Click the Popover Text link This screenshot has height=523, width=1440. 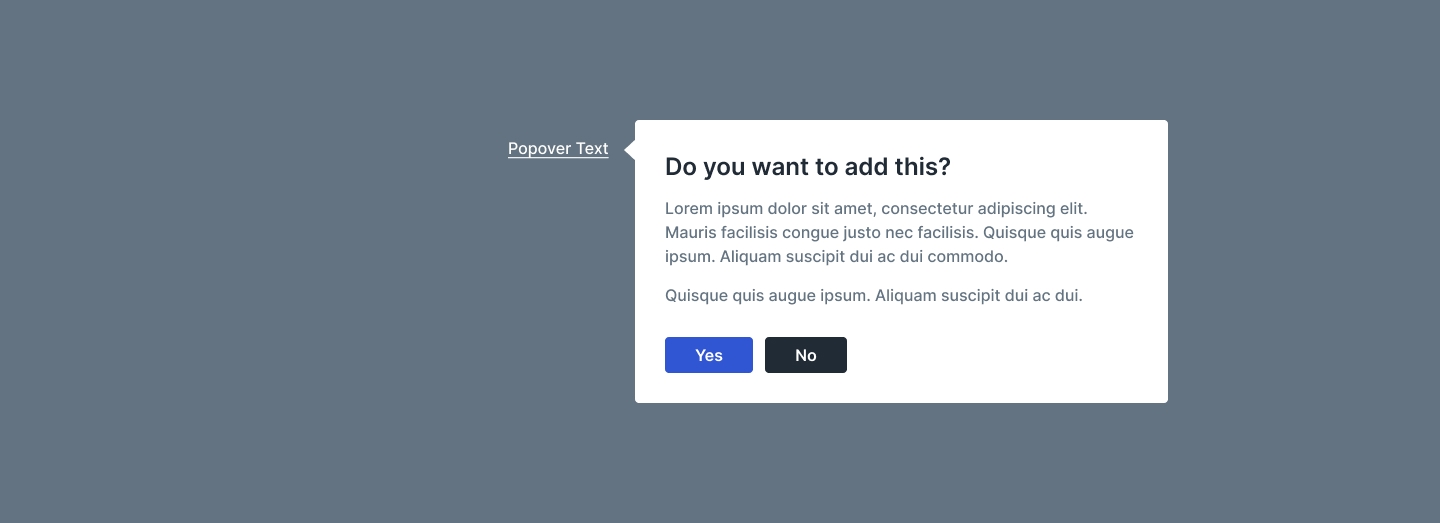(558, 149)
